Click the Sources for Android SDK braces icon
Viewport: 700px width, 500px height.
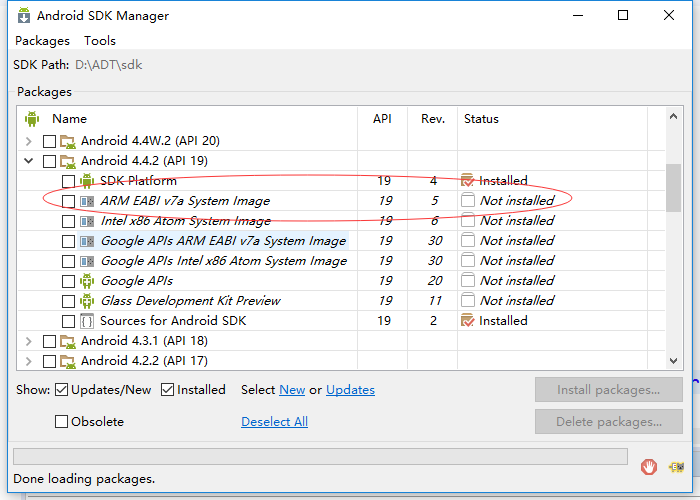(x=87, y=321)
